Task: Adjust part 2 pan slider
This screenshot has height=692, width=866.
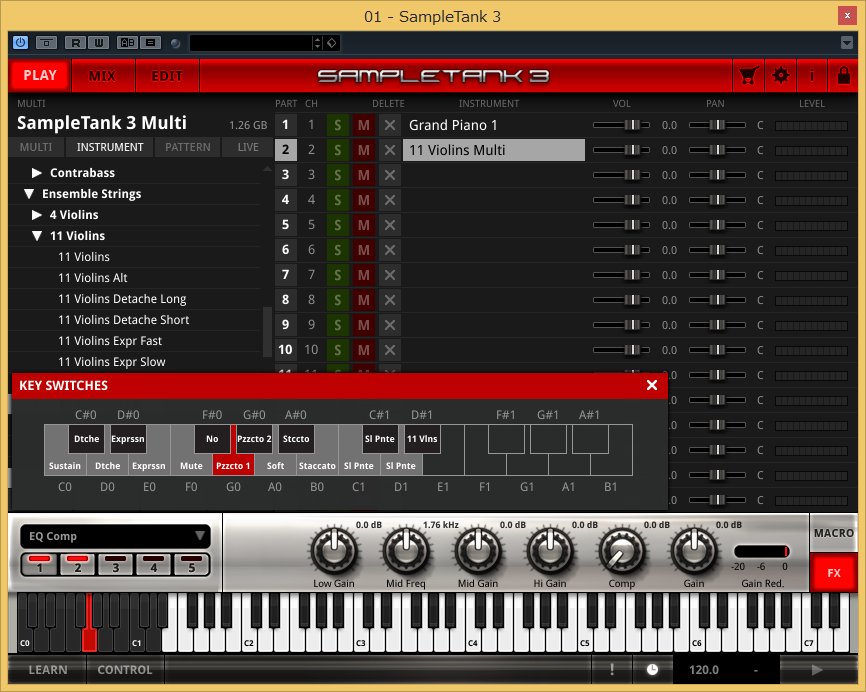Action: click(717, 150)
